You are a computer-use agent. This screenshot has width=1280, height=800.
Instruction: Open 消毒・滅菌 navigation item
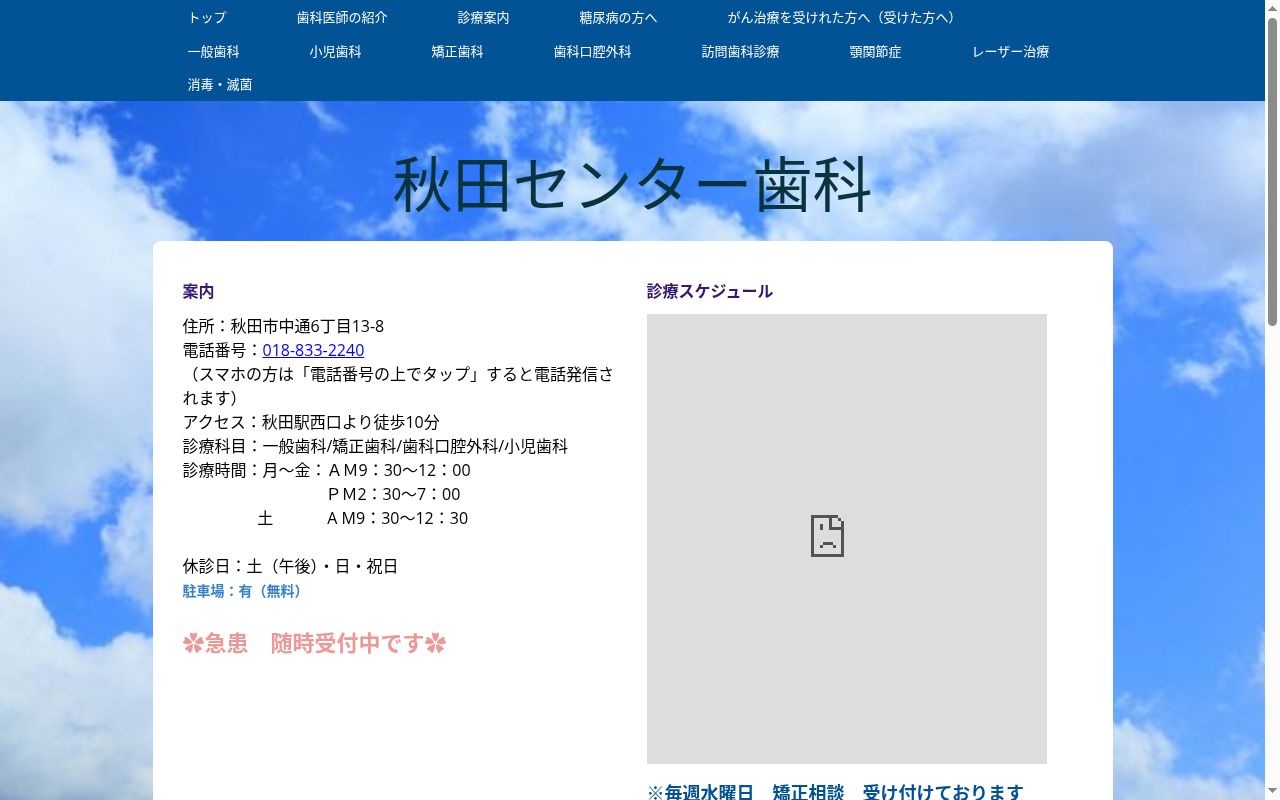[x=220, y=85]
